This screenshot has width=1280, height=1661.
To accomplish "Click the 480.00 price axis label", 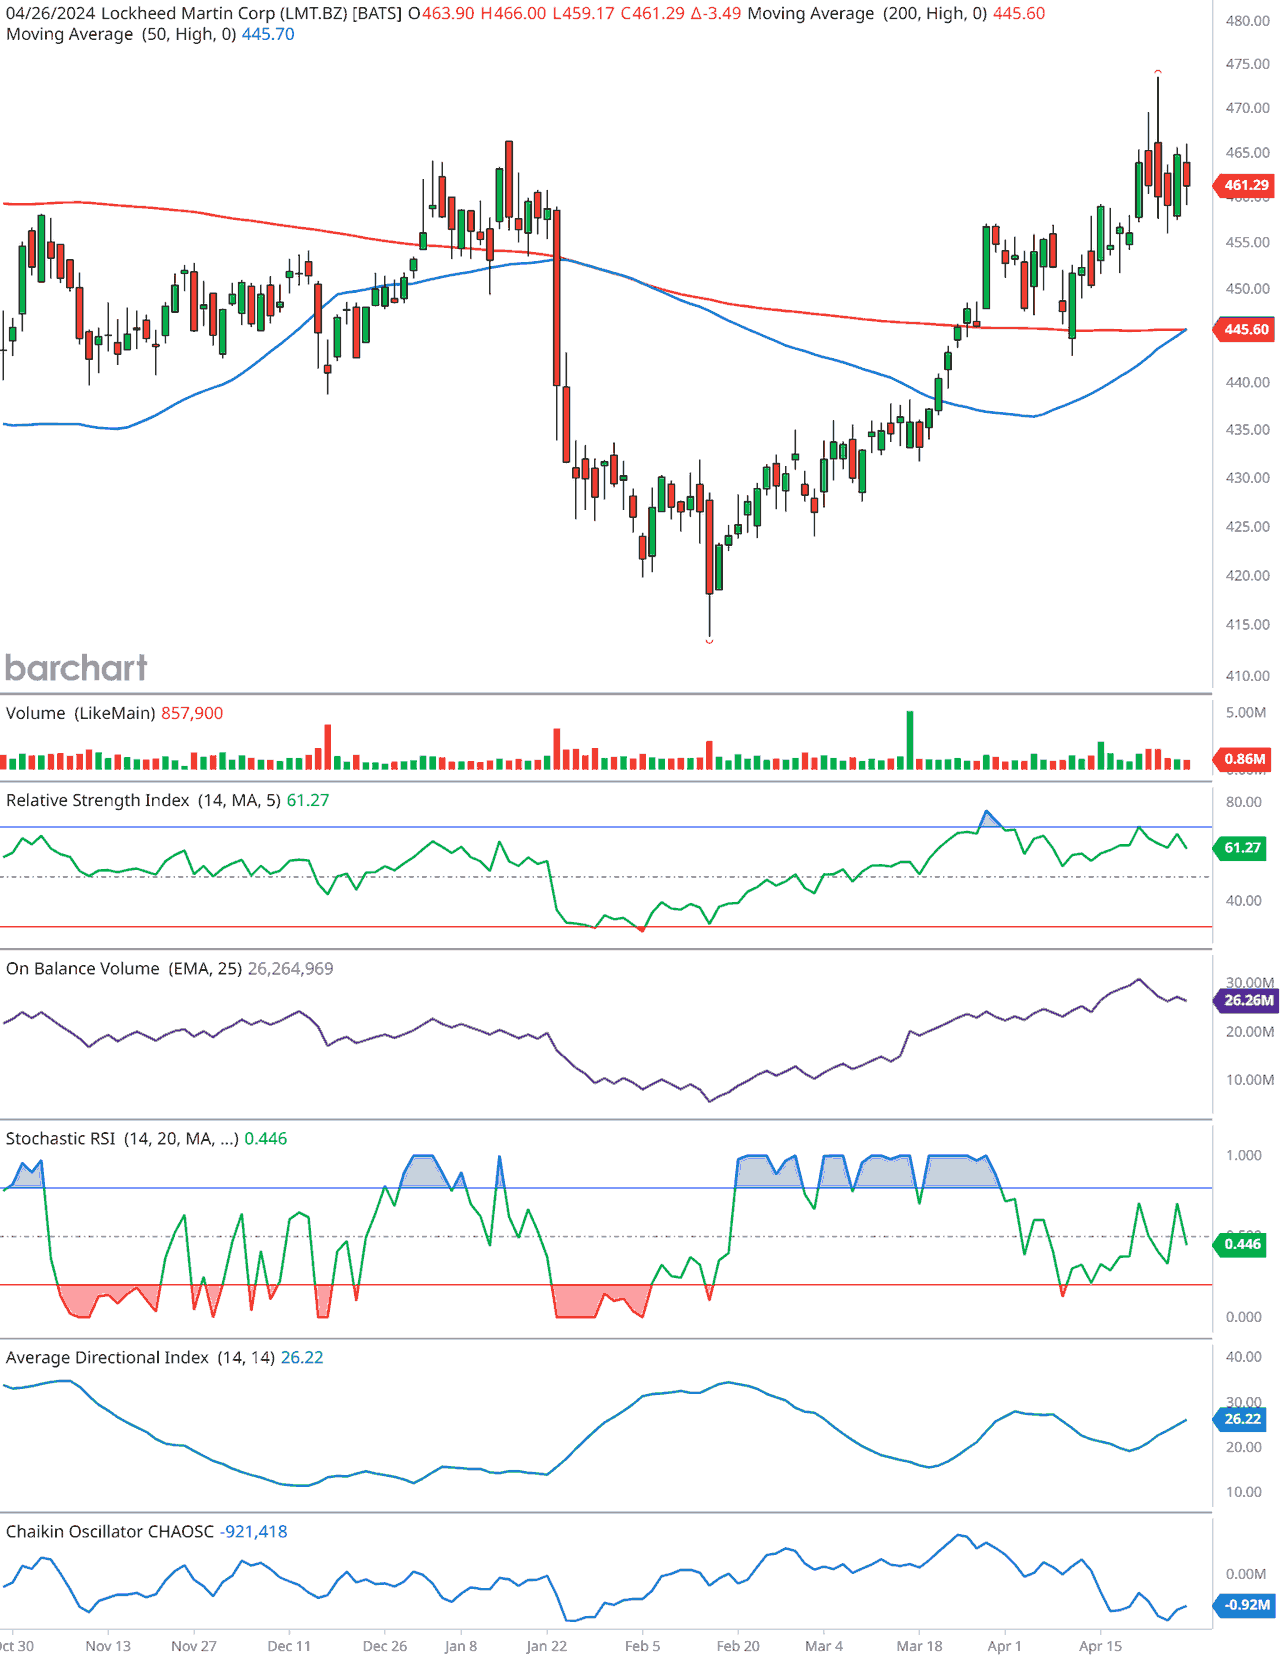I will pyautogui.click(x=1247, y=21).
